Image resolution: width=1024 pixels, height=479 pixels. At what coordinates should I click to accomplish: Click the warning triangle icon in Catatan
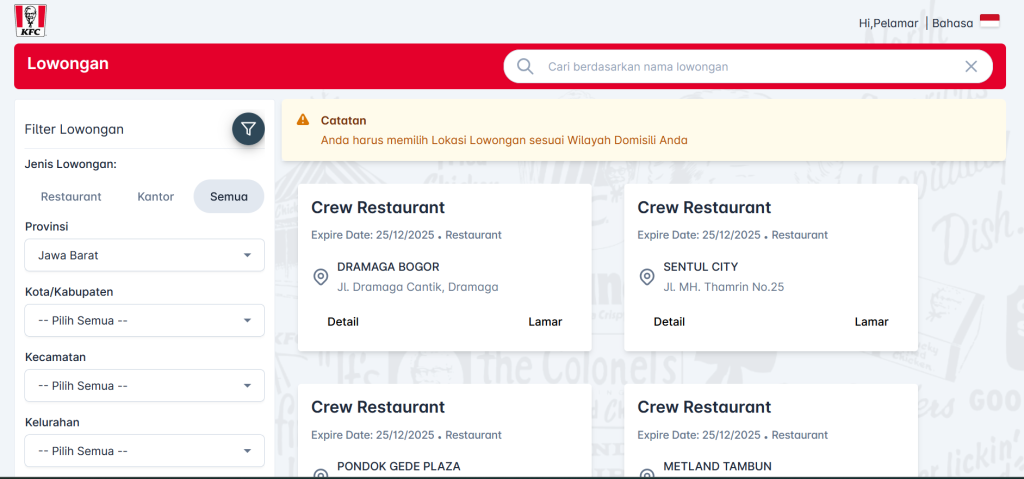(303, 121)
